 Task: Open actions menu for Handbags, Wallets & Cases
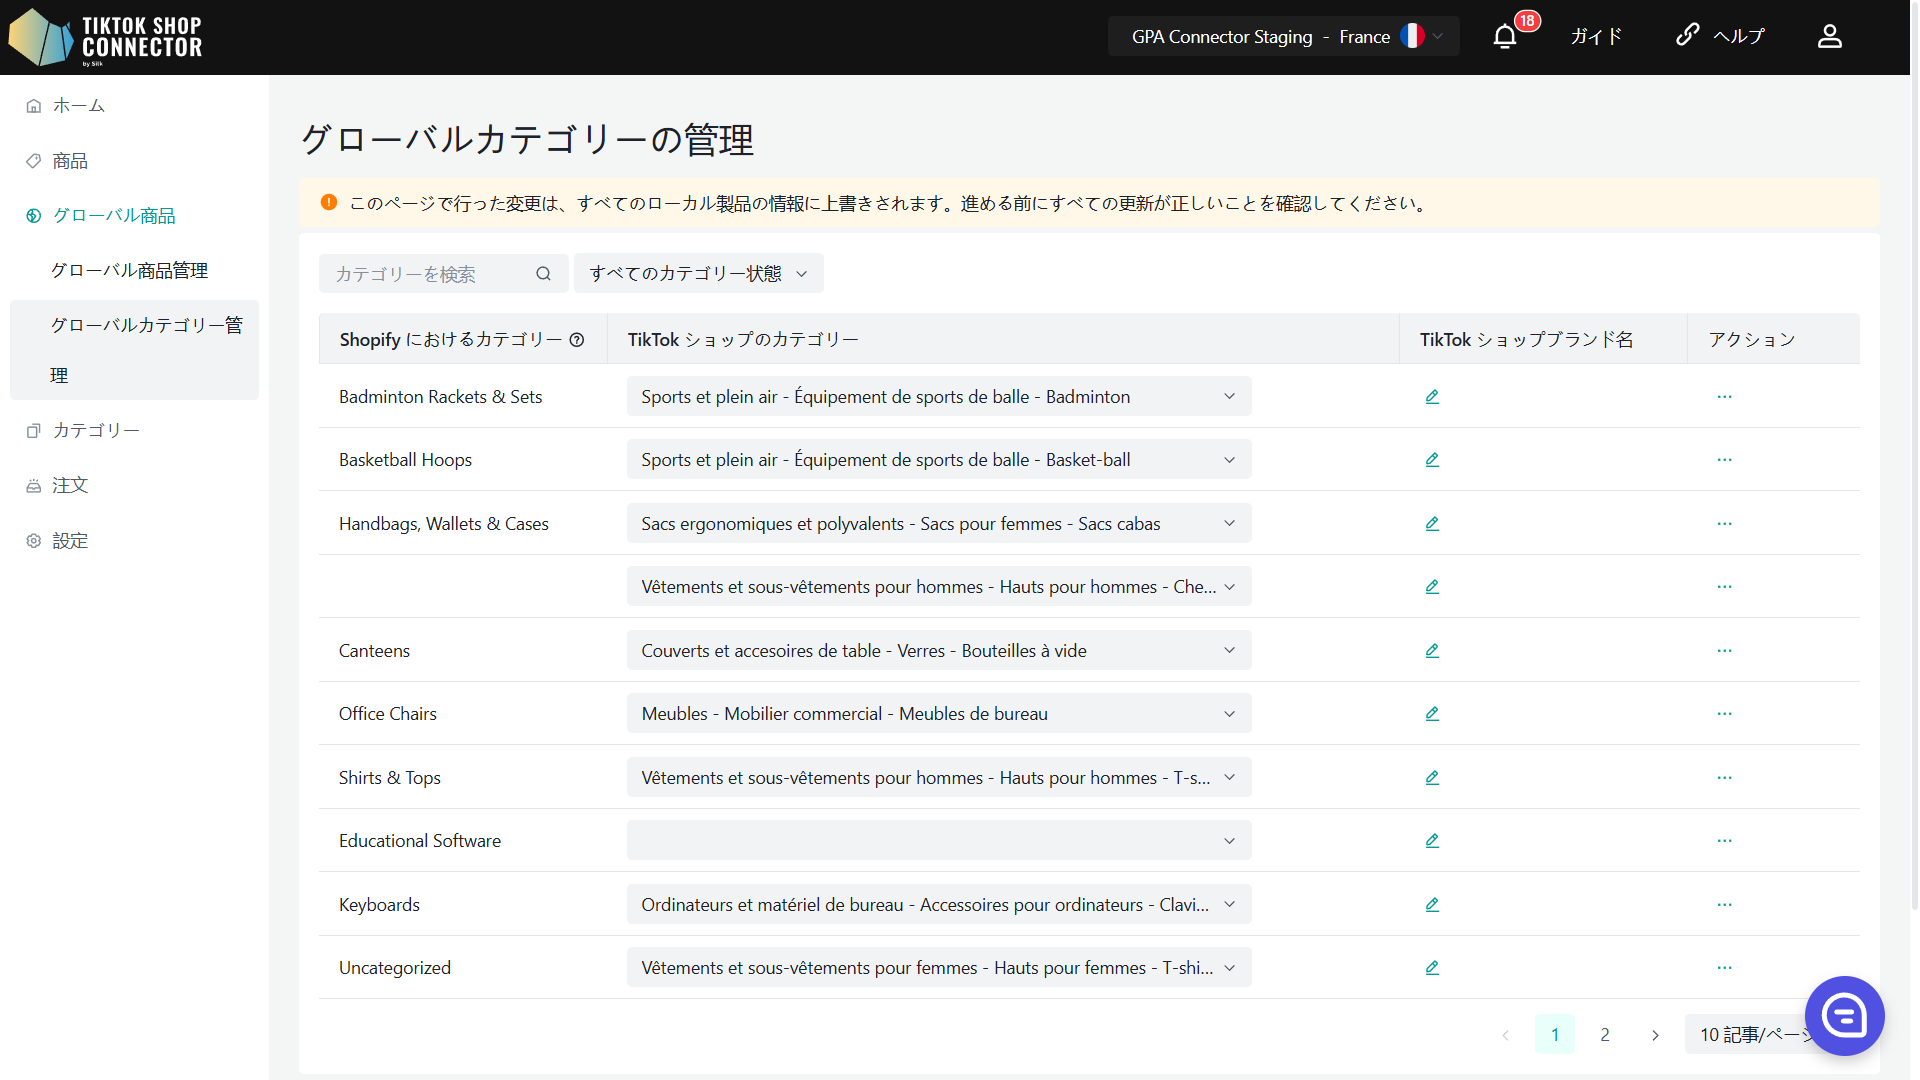[x=1725, y=524]
